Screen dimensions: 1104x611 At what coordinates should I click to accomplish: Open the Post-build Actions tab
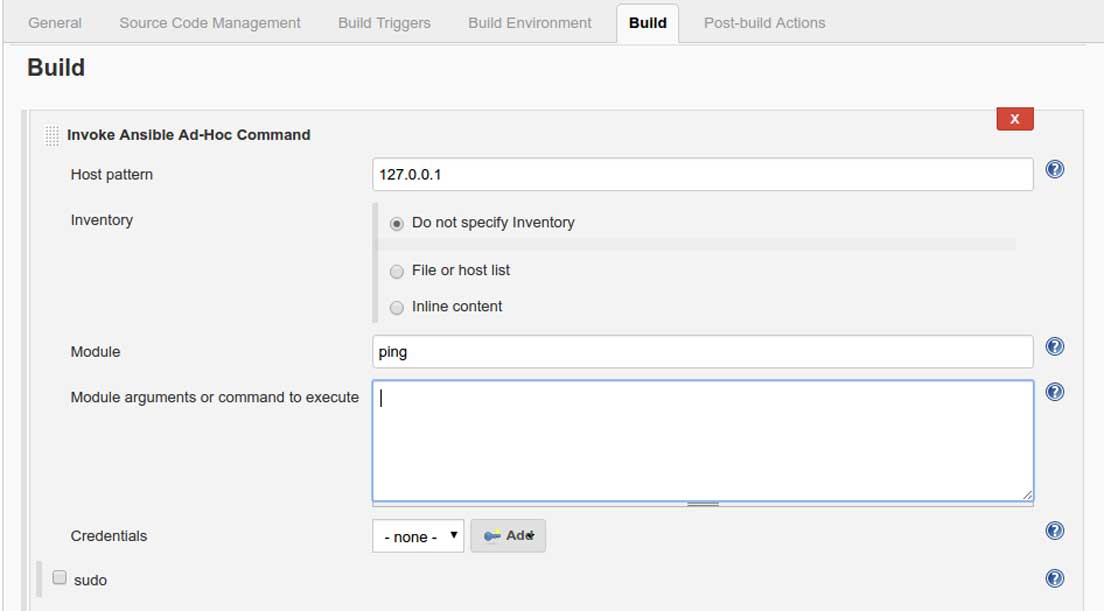point(764,22)
